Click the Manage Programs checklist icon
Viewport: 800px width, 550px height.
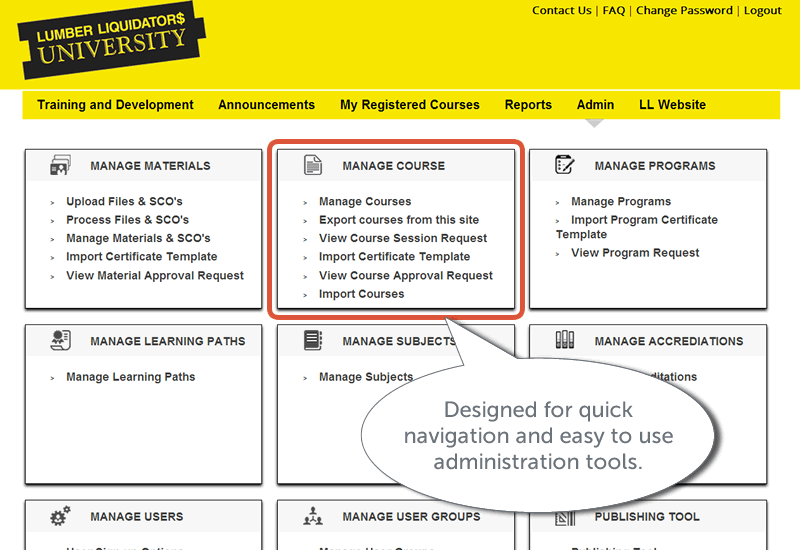coord(564,165)
